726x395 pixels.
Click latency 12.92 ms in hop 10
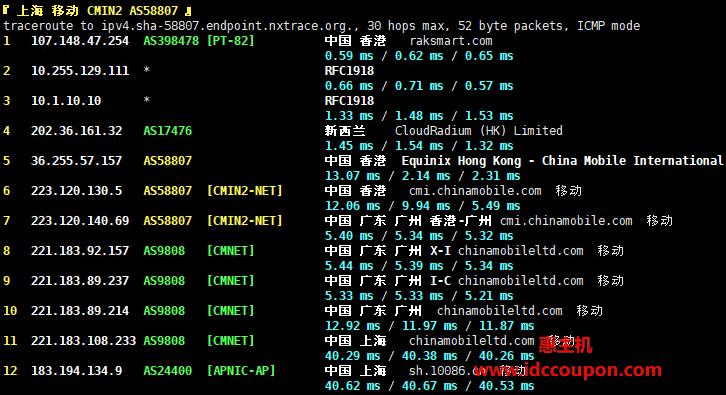point(352,326)
